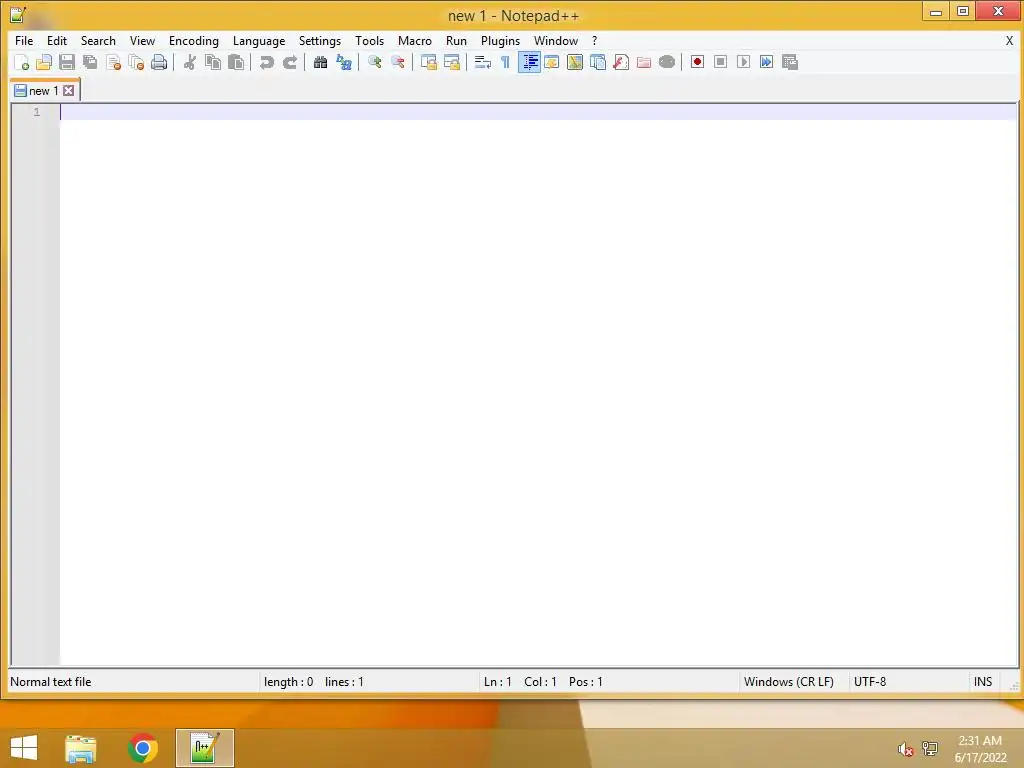Click Windows (CR LF) status field
1024x768 pixels.
[789, 682]
